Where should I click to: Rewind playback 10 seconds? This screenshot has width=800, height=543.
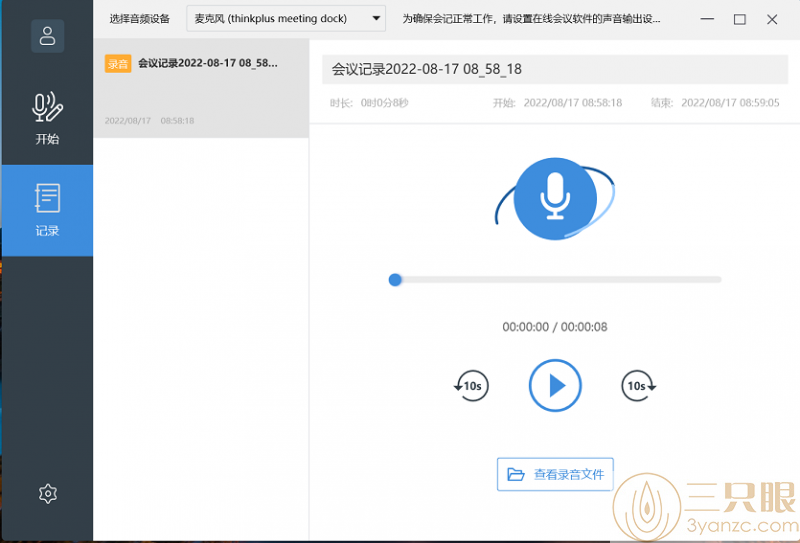click(471, 385)
